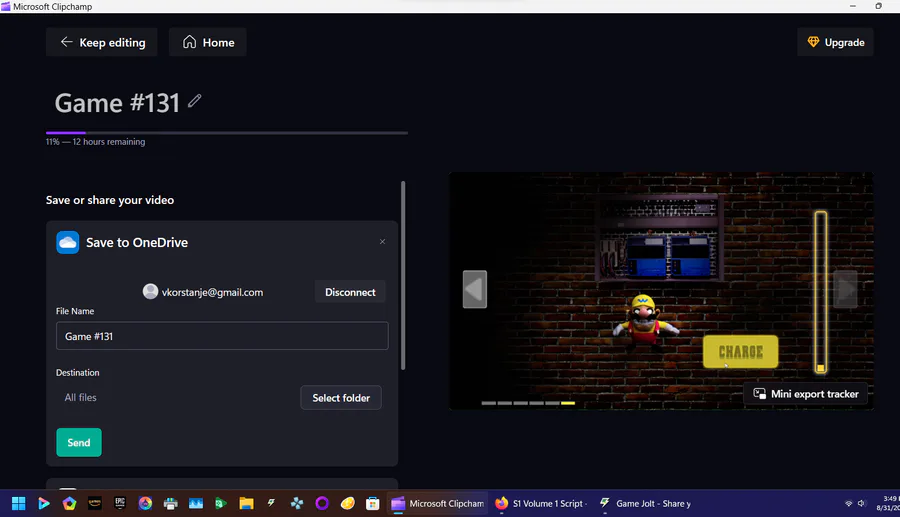Open the Home page

(x=208, y=42)
